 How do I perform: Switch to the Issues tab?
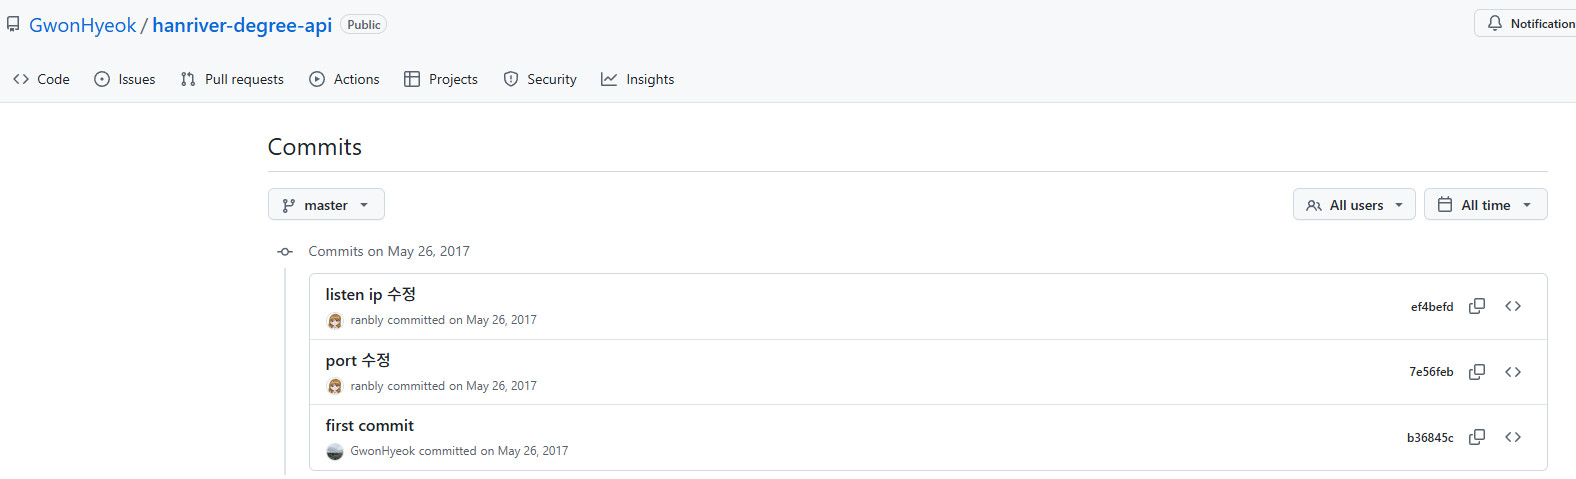coord(125,79)
